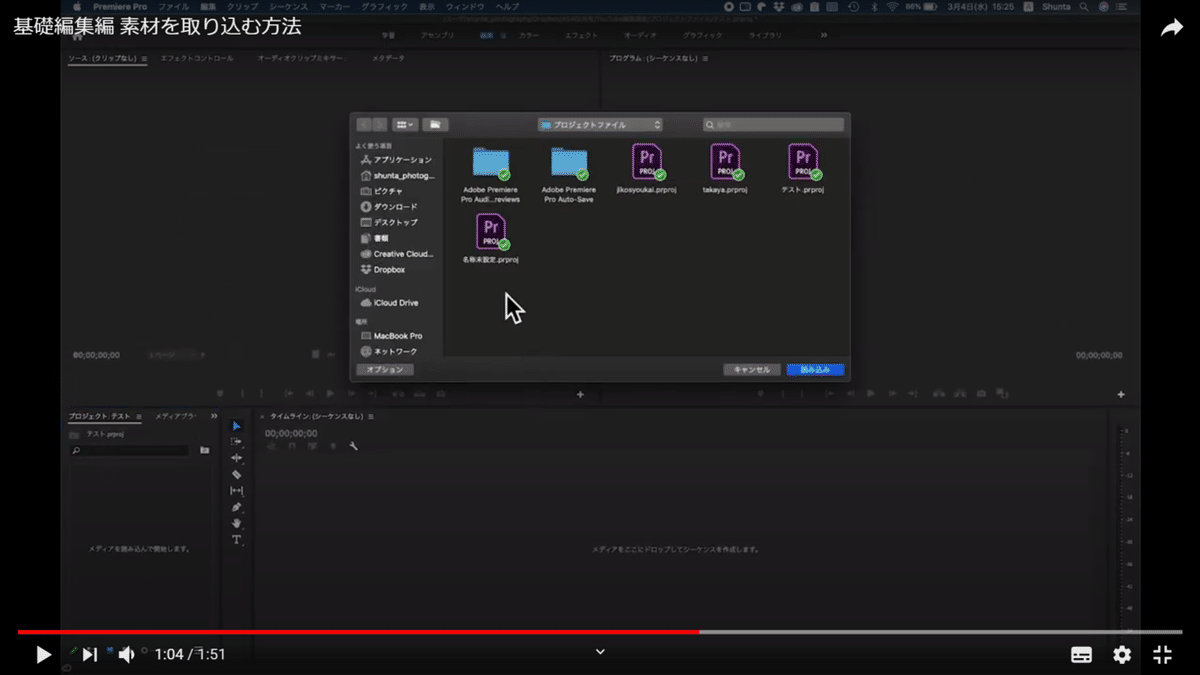Image resolution: width=1200 pixels, height=675 pixels.
Task: Click new bin folder icon in Project panel
Action: [205, 451]
